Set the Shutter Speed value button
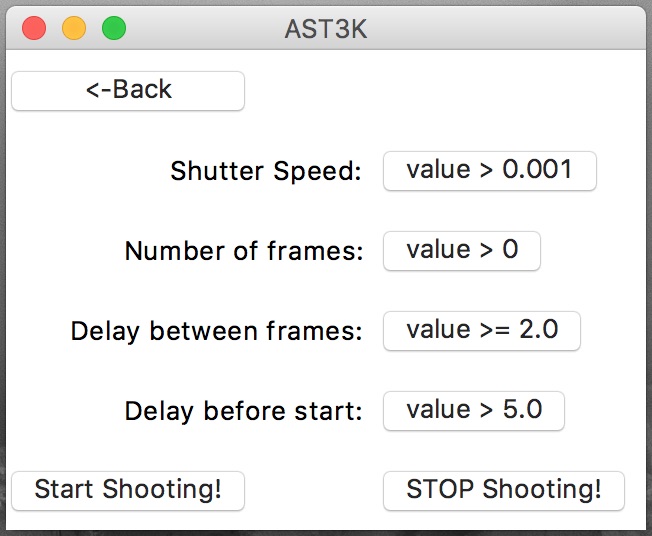This screenshot has height=536, width=652. [489, 170]
